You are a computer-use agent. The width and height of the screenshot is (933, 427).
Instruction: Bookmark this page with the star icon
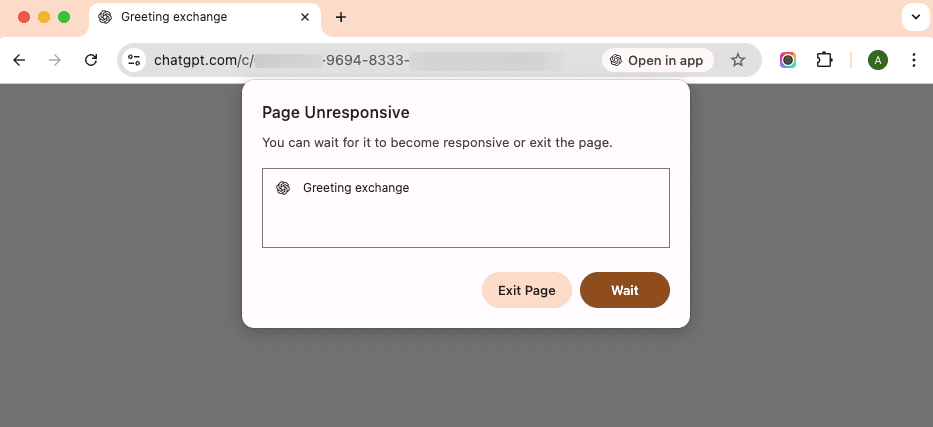pyautogui.click(x=738, y=60)
